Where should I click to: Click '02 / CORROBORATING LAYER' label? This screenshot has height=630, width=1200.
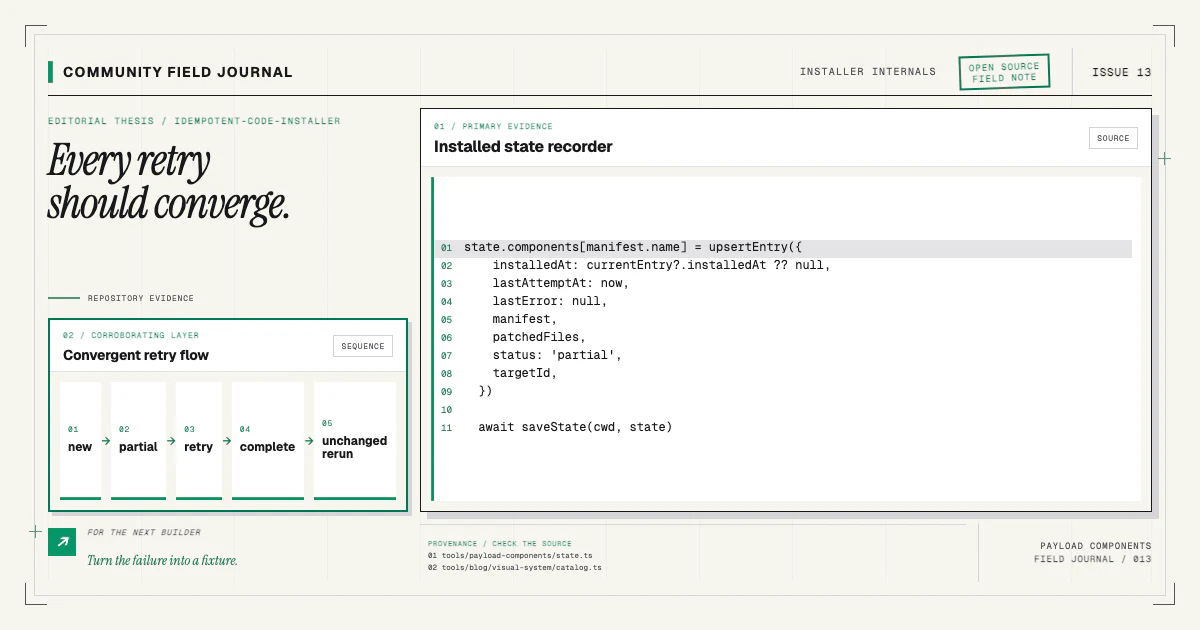(131, 335)
